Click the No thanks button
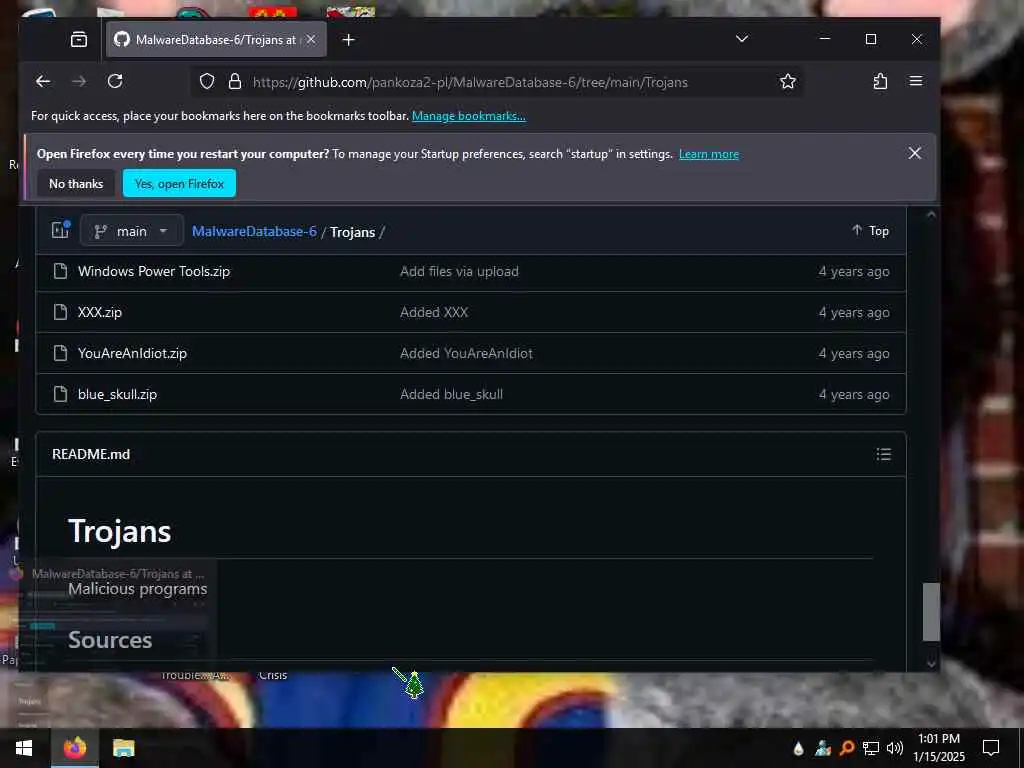This screenshot has width=1024, height=768. pos(76,184)
